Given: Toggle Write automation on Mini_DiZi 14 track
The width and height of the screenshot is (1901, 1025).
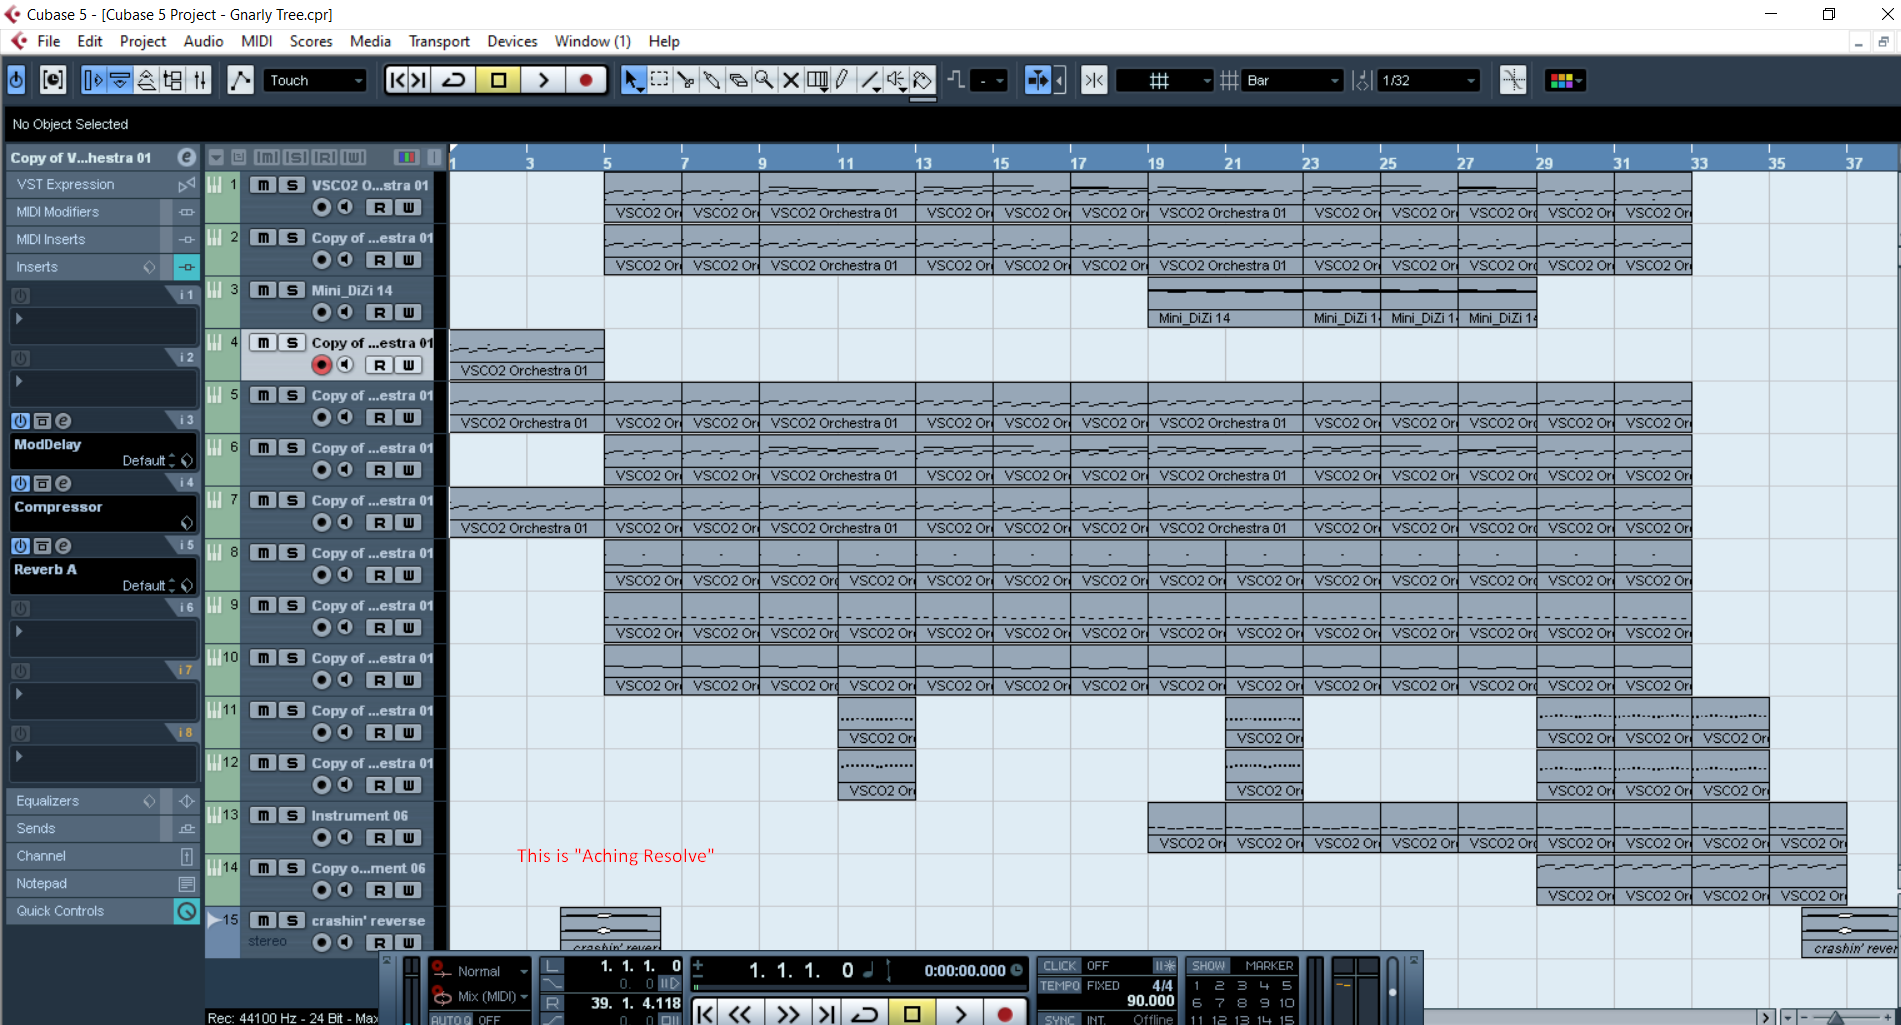Looking at the screenshot, I should point(408,312).
